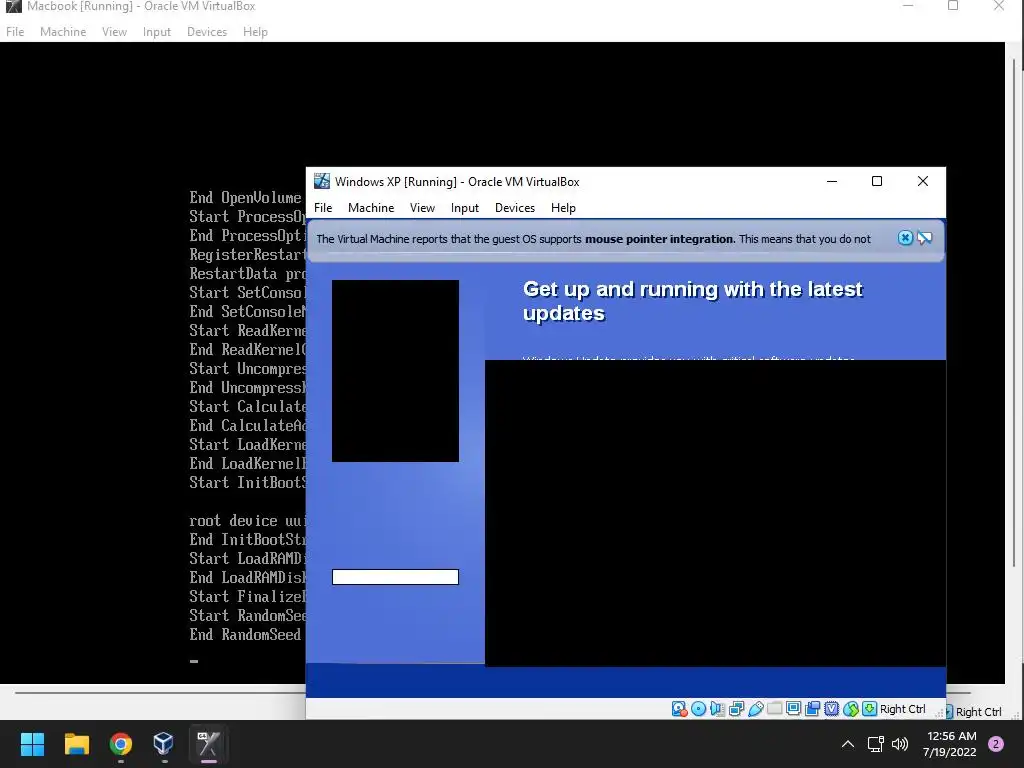The image size is (1024, 768).
Task: Open File menu in Windows XP VM window
Action: [323, 208]
